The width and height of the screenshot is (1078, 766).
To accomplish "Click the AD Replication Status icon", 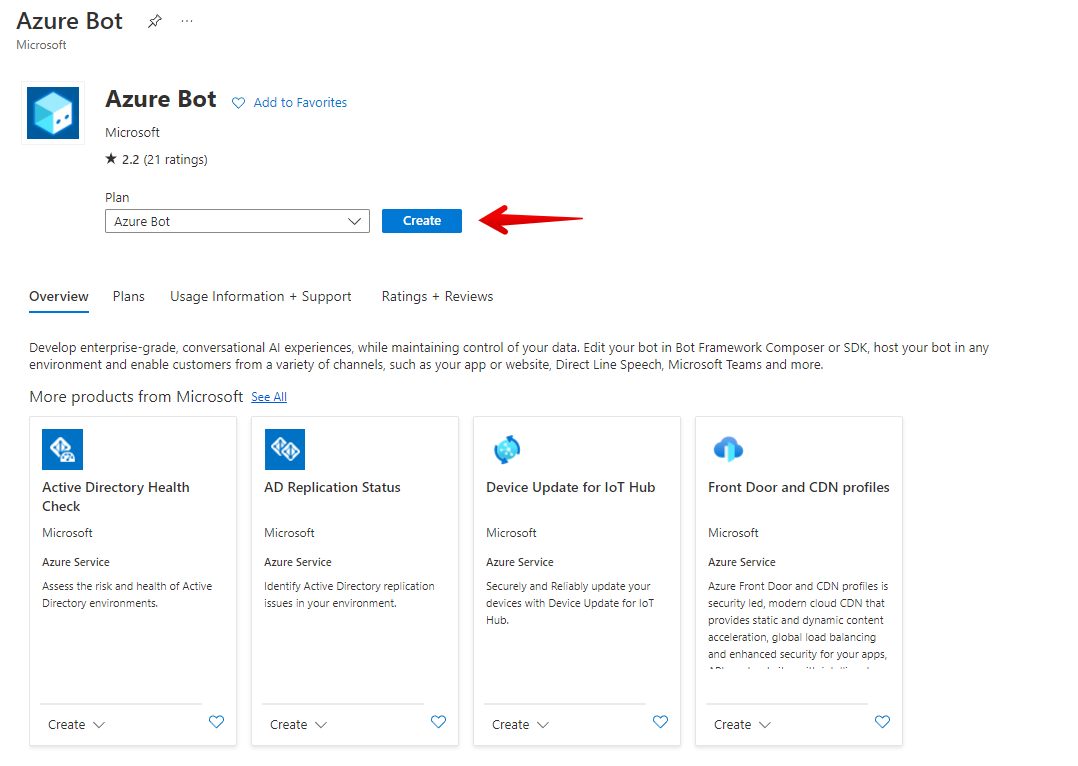I will (285, 449).
